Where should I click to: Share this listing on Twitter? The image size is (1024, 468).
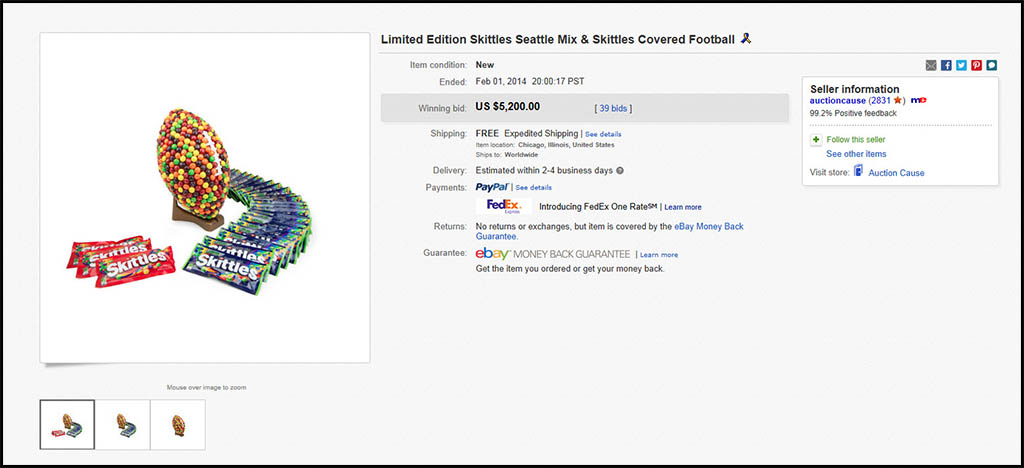point(961,65)
